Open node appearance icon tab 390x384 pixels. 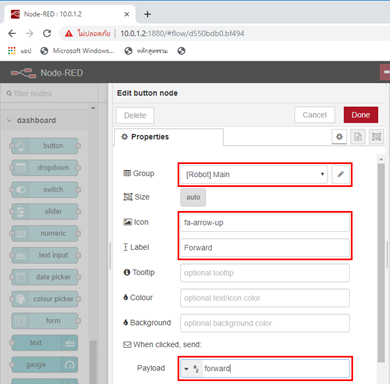coord(377,137)
